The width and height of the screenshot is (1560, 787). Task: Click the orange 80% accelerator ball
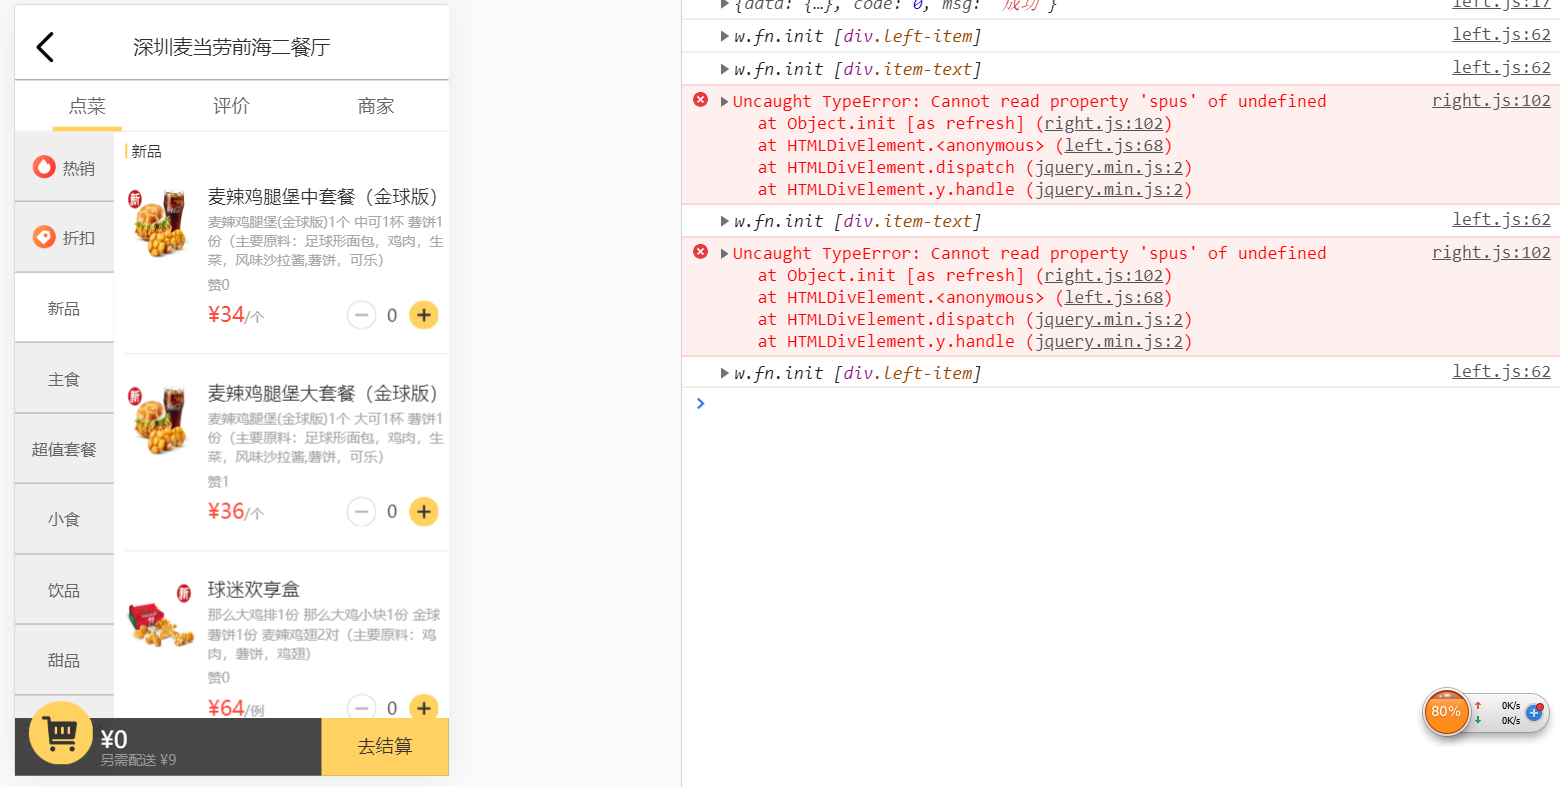(1446, 712)
